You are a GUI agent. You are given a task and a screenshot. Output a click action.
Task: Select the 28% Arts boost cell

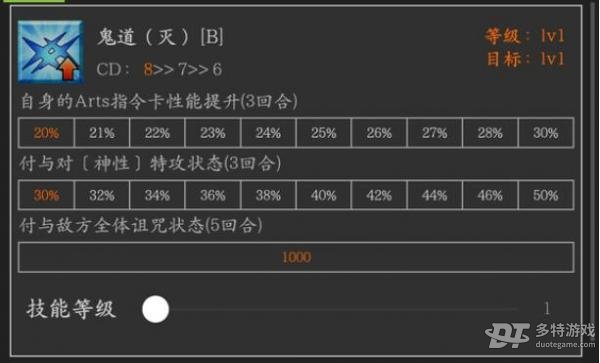click(x=490, y=133)
